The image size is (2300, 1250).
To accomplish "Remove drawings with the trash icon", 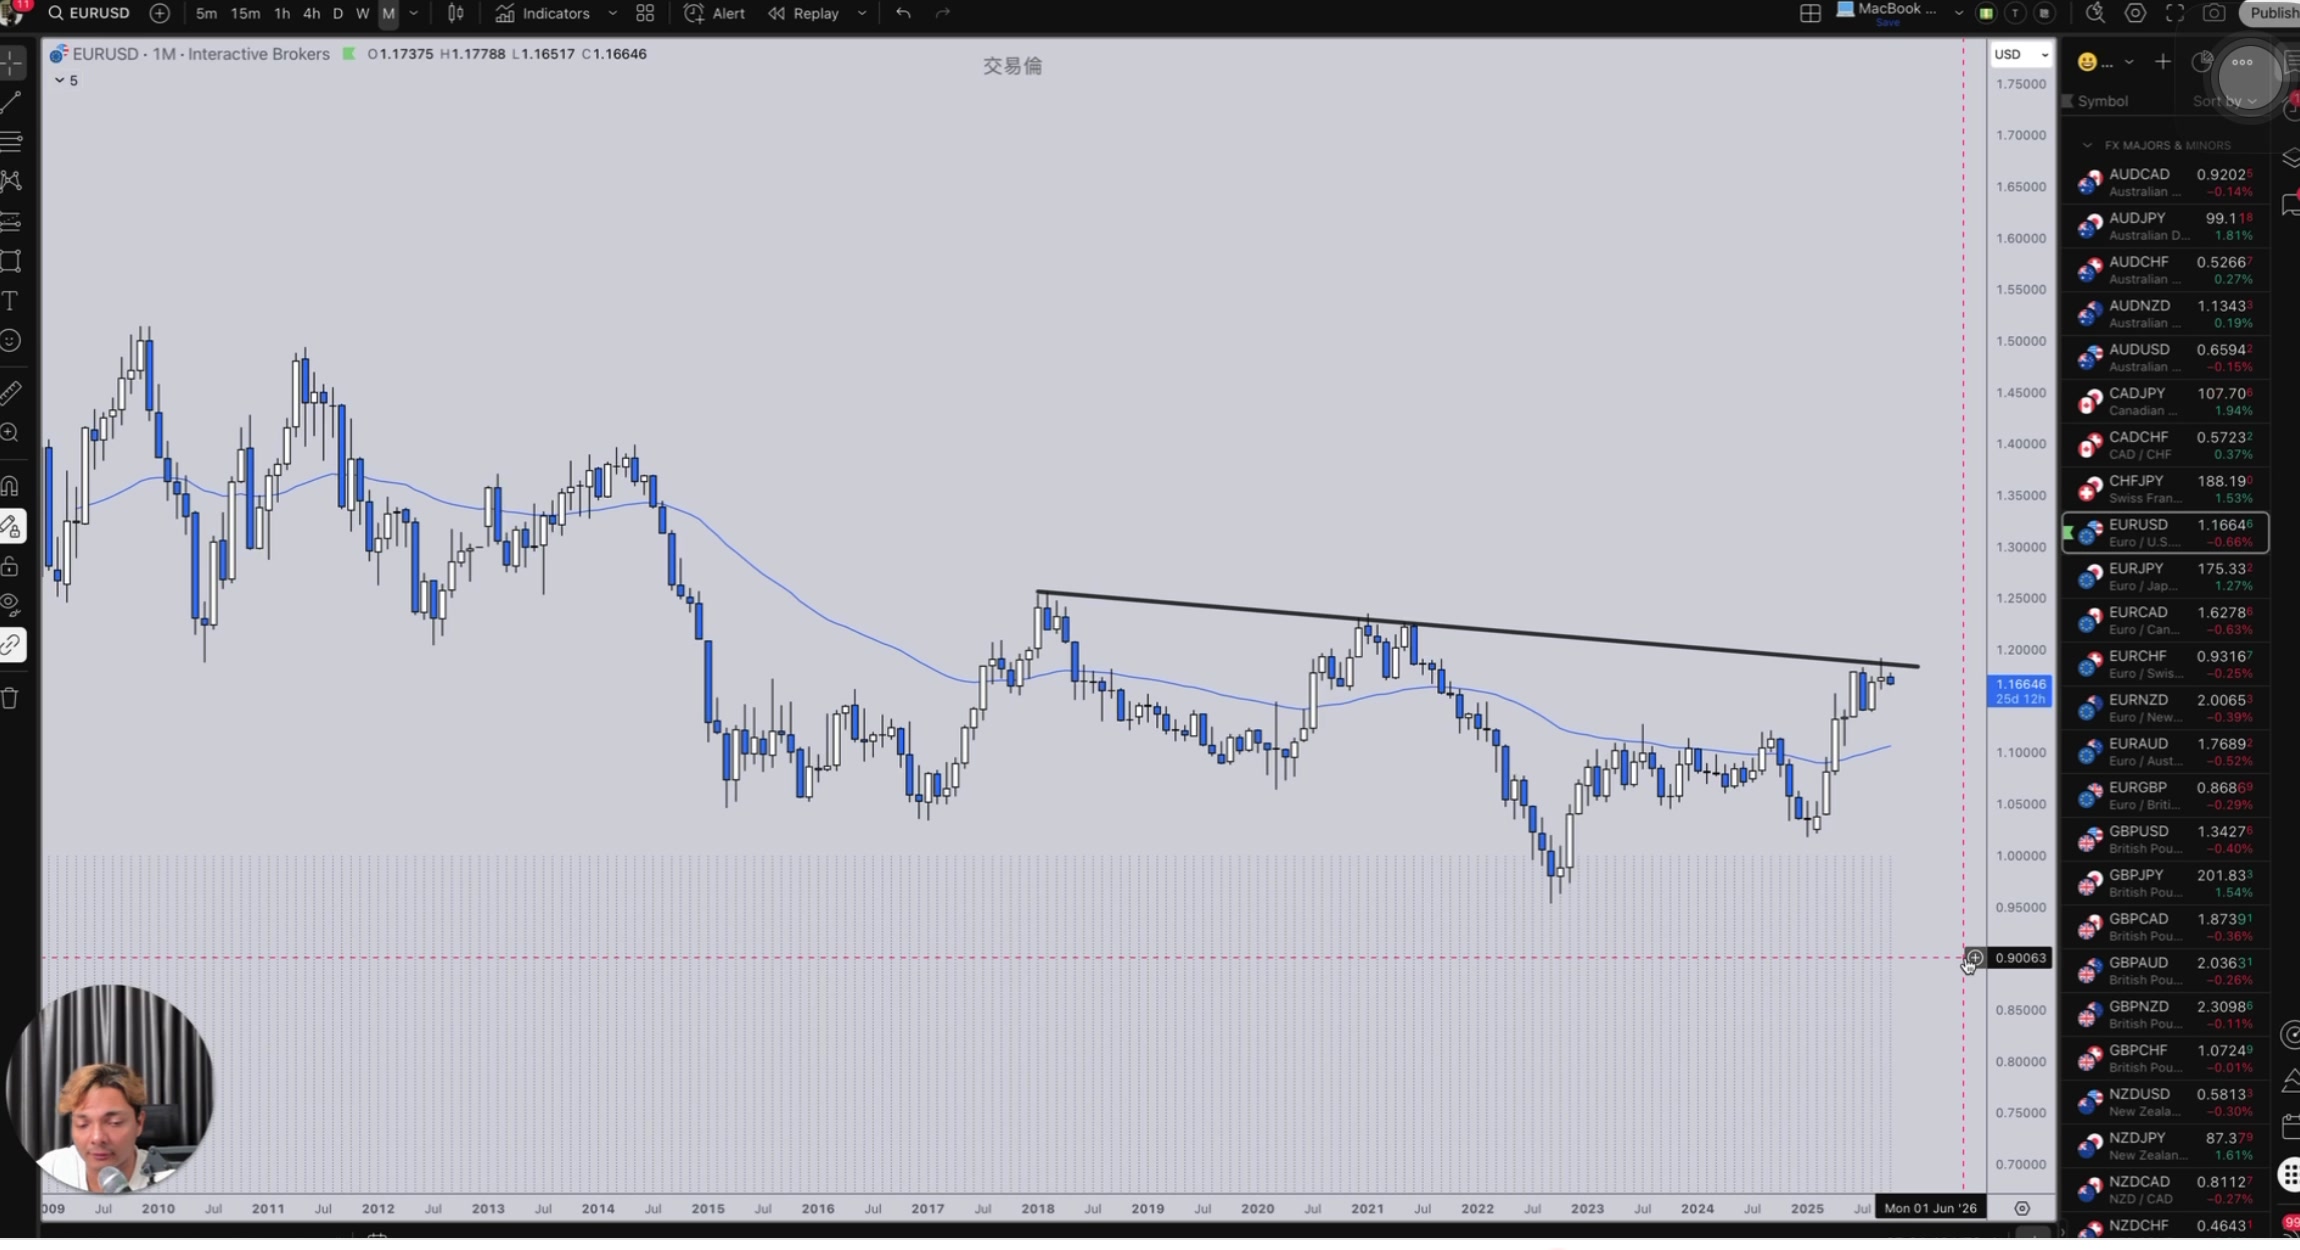I will (10, 698).
